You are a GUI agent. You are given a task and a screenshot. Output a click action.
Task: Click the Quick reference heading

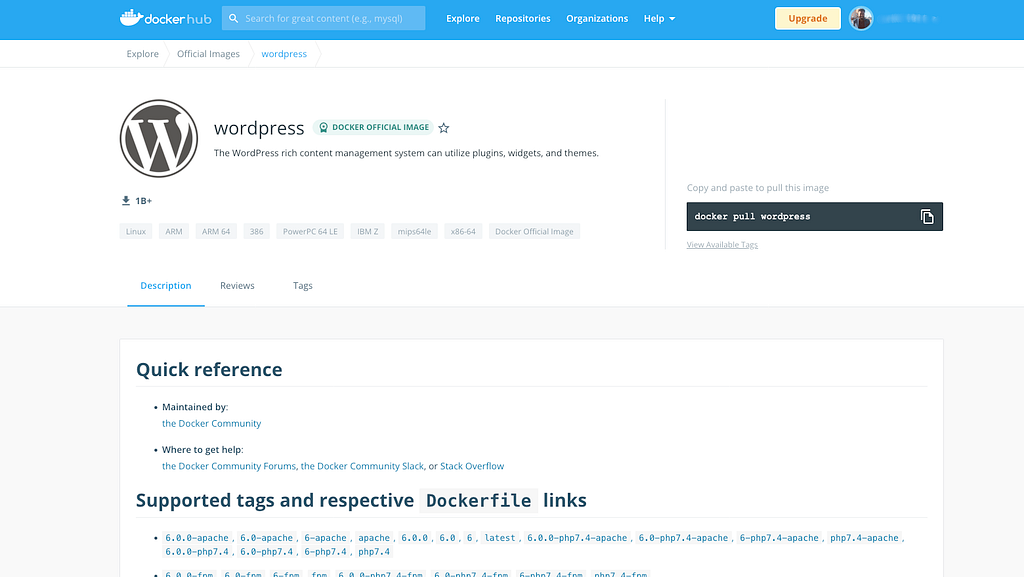(x=209, y=369)
